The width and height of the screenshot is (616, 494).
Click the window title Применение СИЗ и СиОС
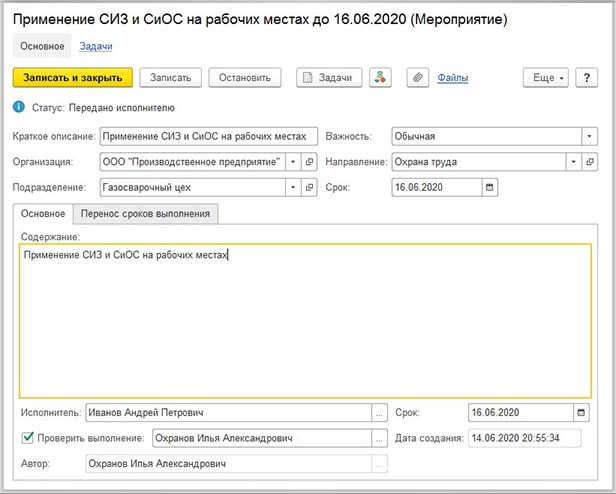pos(260,19)
